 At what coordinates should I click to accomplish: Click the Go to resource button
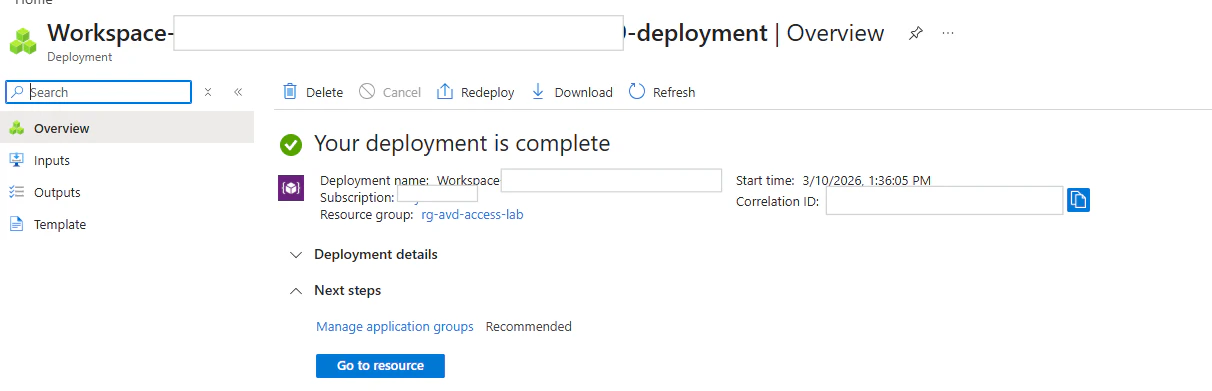(x=380, y=366)
